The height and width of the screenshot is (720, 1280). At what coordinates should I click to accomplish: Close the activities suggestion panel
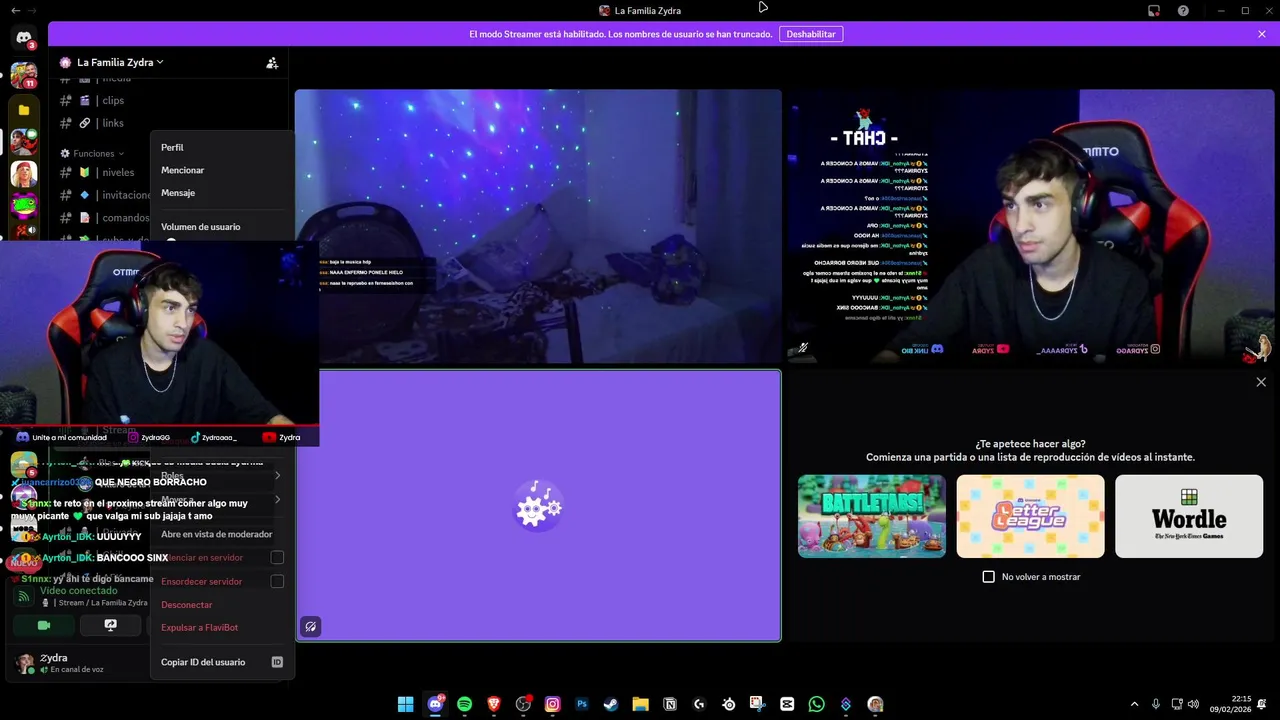pos(1261,382)
